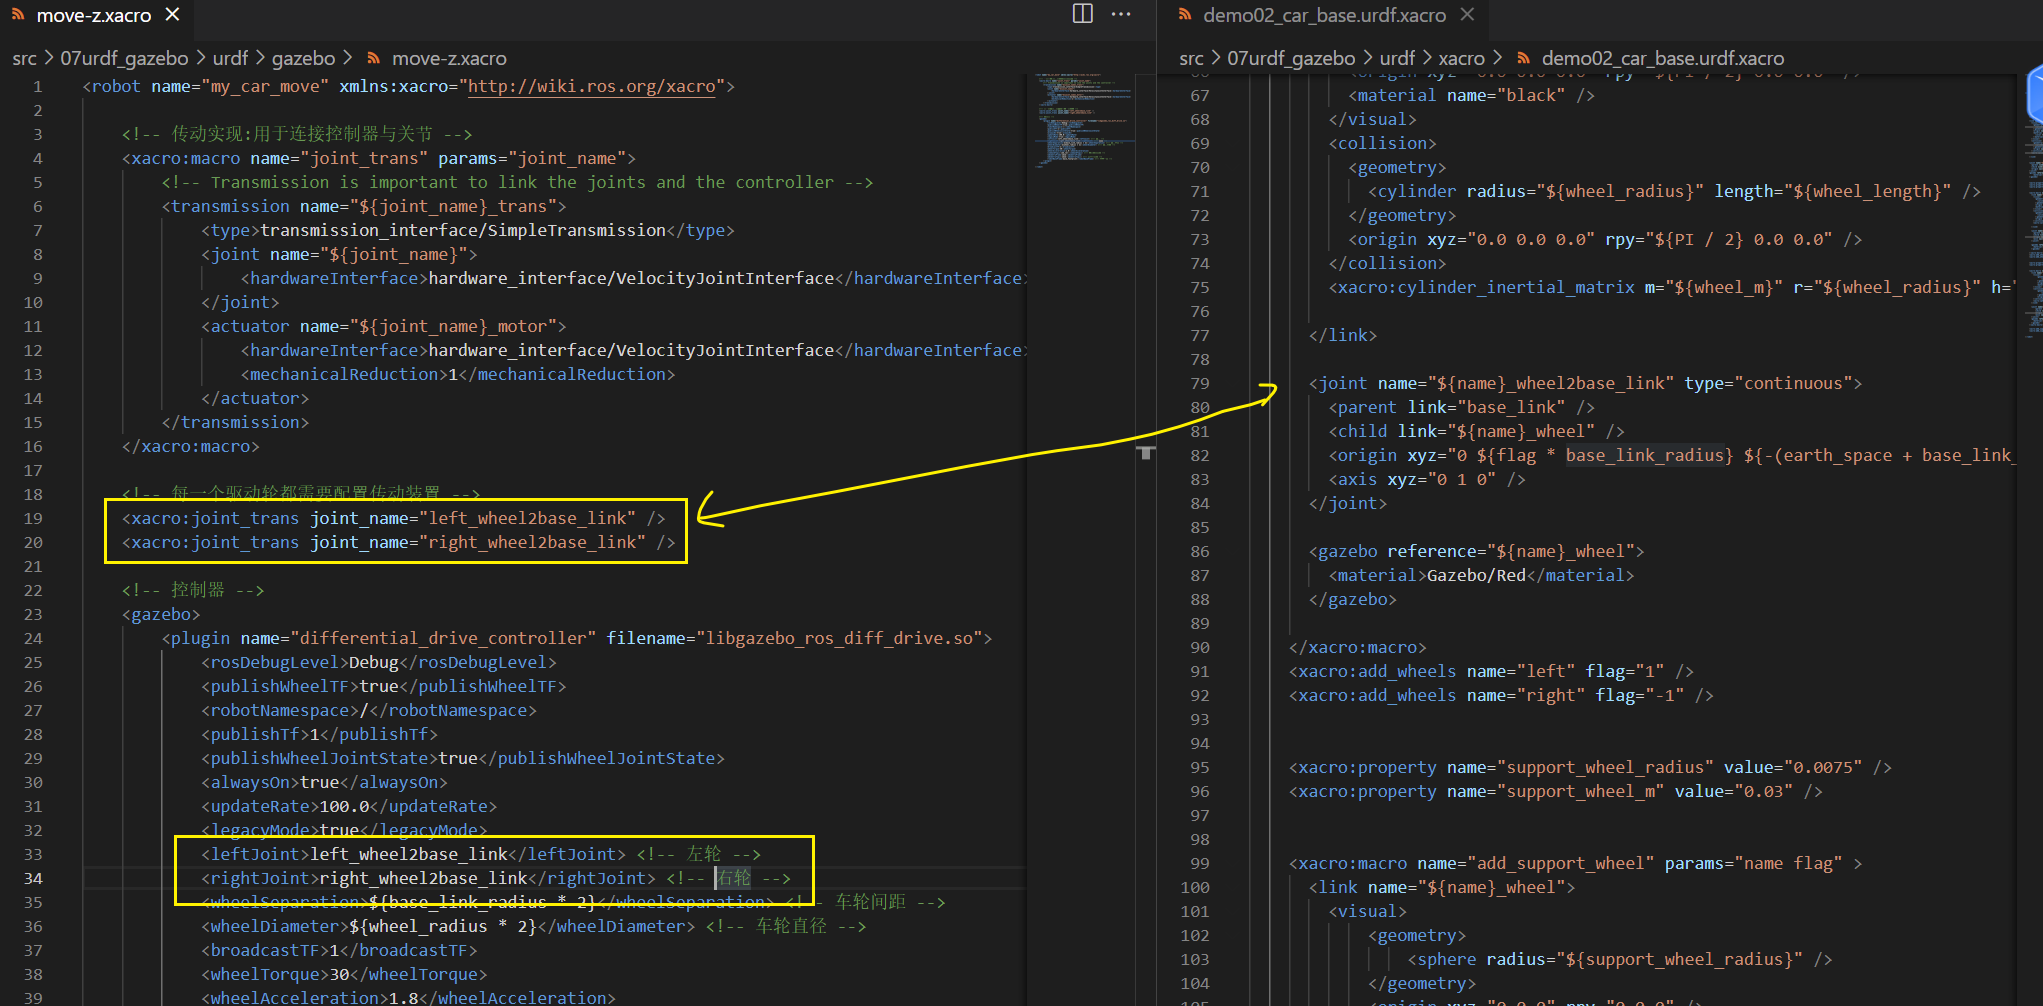Close the demo02_car_base.urdf.xacro tab
This screenshot has height=1006, width=2043.
[x=1467, y=15]
